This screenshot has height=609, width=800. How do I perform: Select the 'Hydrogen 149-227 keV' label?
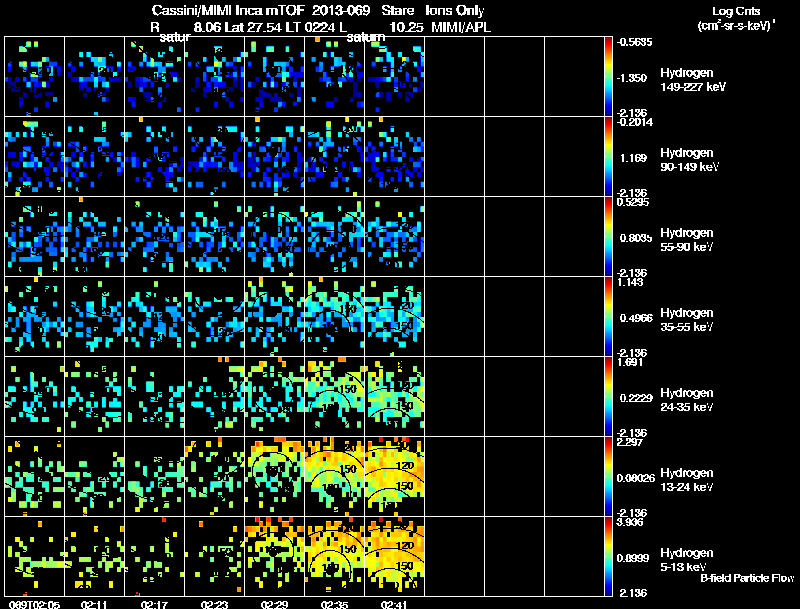[x=692, y=80]
